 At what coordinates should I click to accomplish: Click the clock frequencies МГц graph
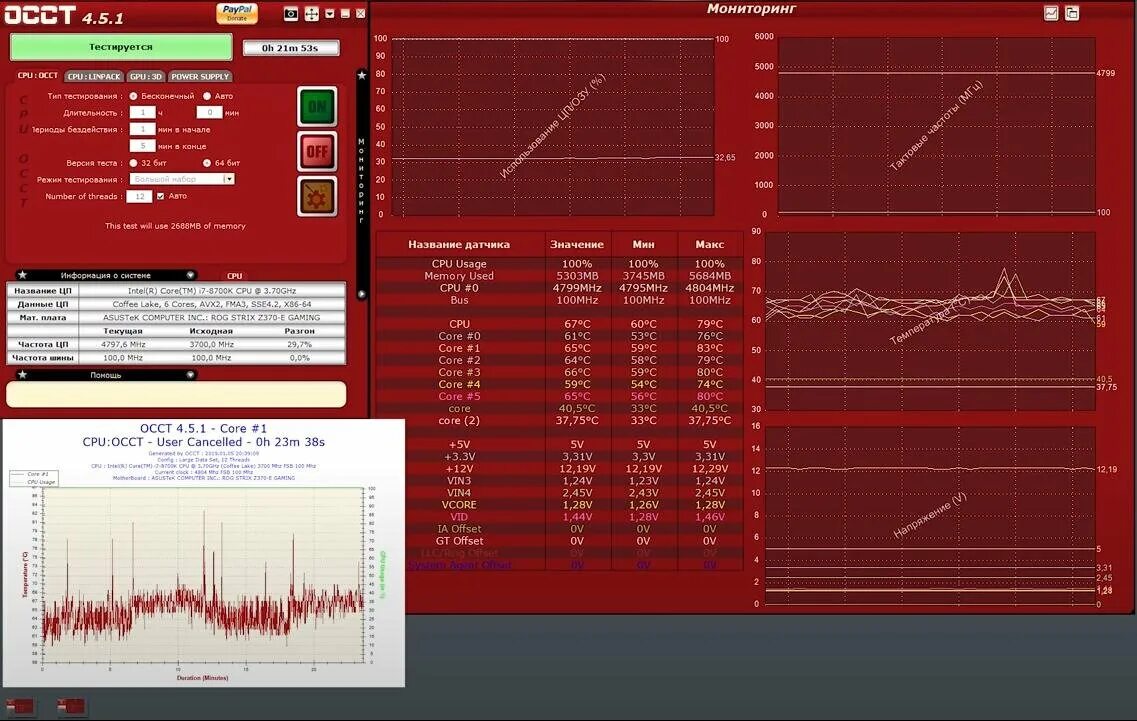(x=936, y=127)
